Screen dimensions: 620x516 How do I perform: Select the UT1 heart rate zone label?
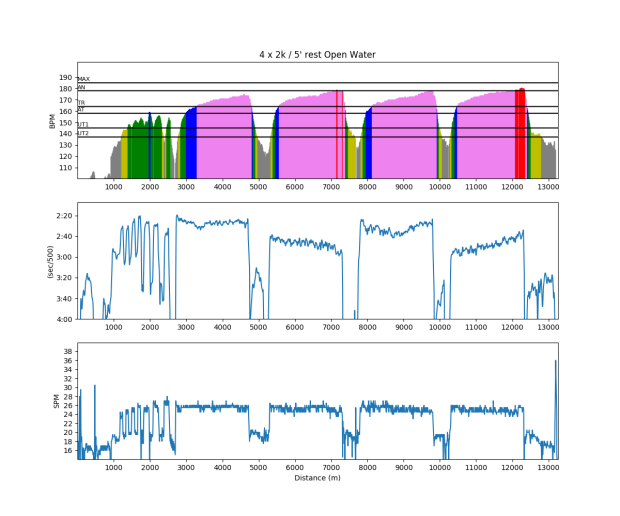point(84,125)
